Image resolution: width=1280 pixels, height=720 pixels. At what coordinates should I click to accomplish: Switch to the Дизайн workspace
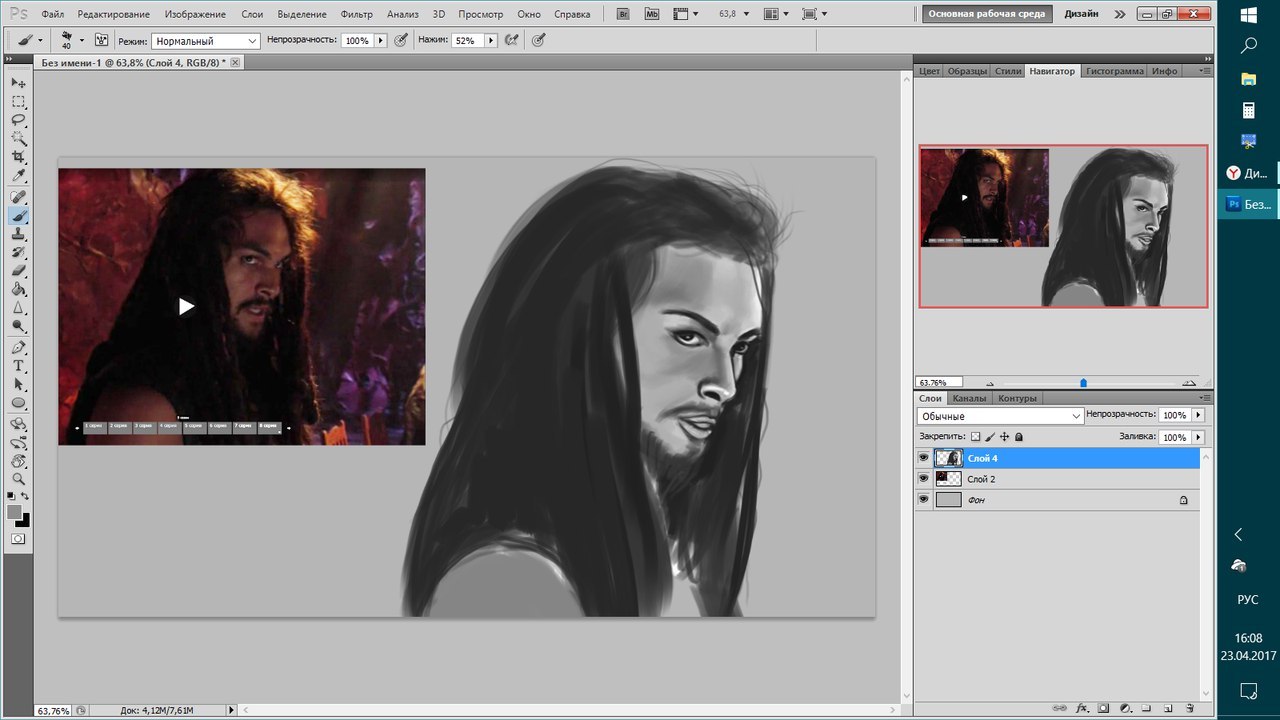coord(1081,14)
